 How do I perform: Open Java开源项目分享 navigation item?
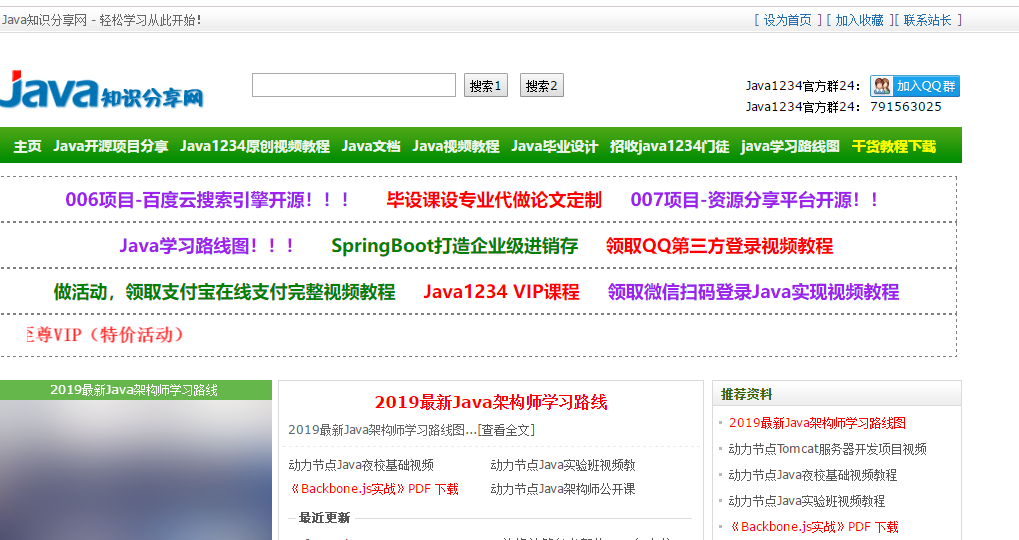(x=110, y=146)
